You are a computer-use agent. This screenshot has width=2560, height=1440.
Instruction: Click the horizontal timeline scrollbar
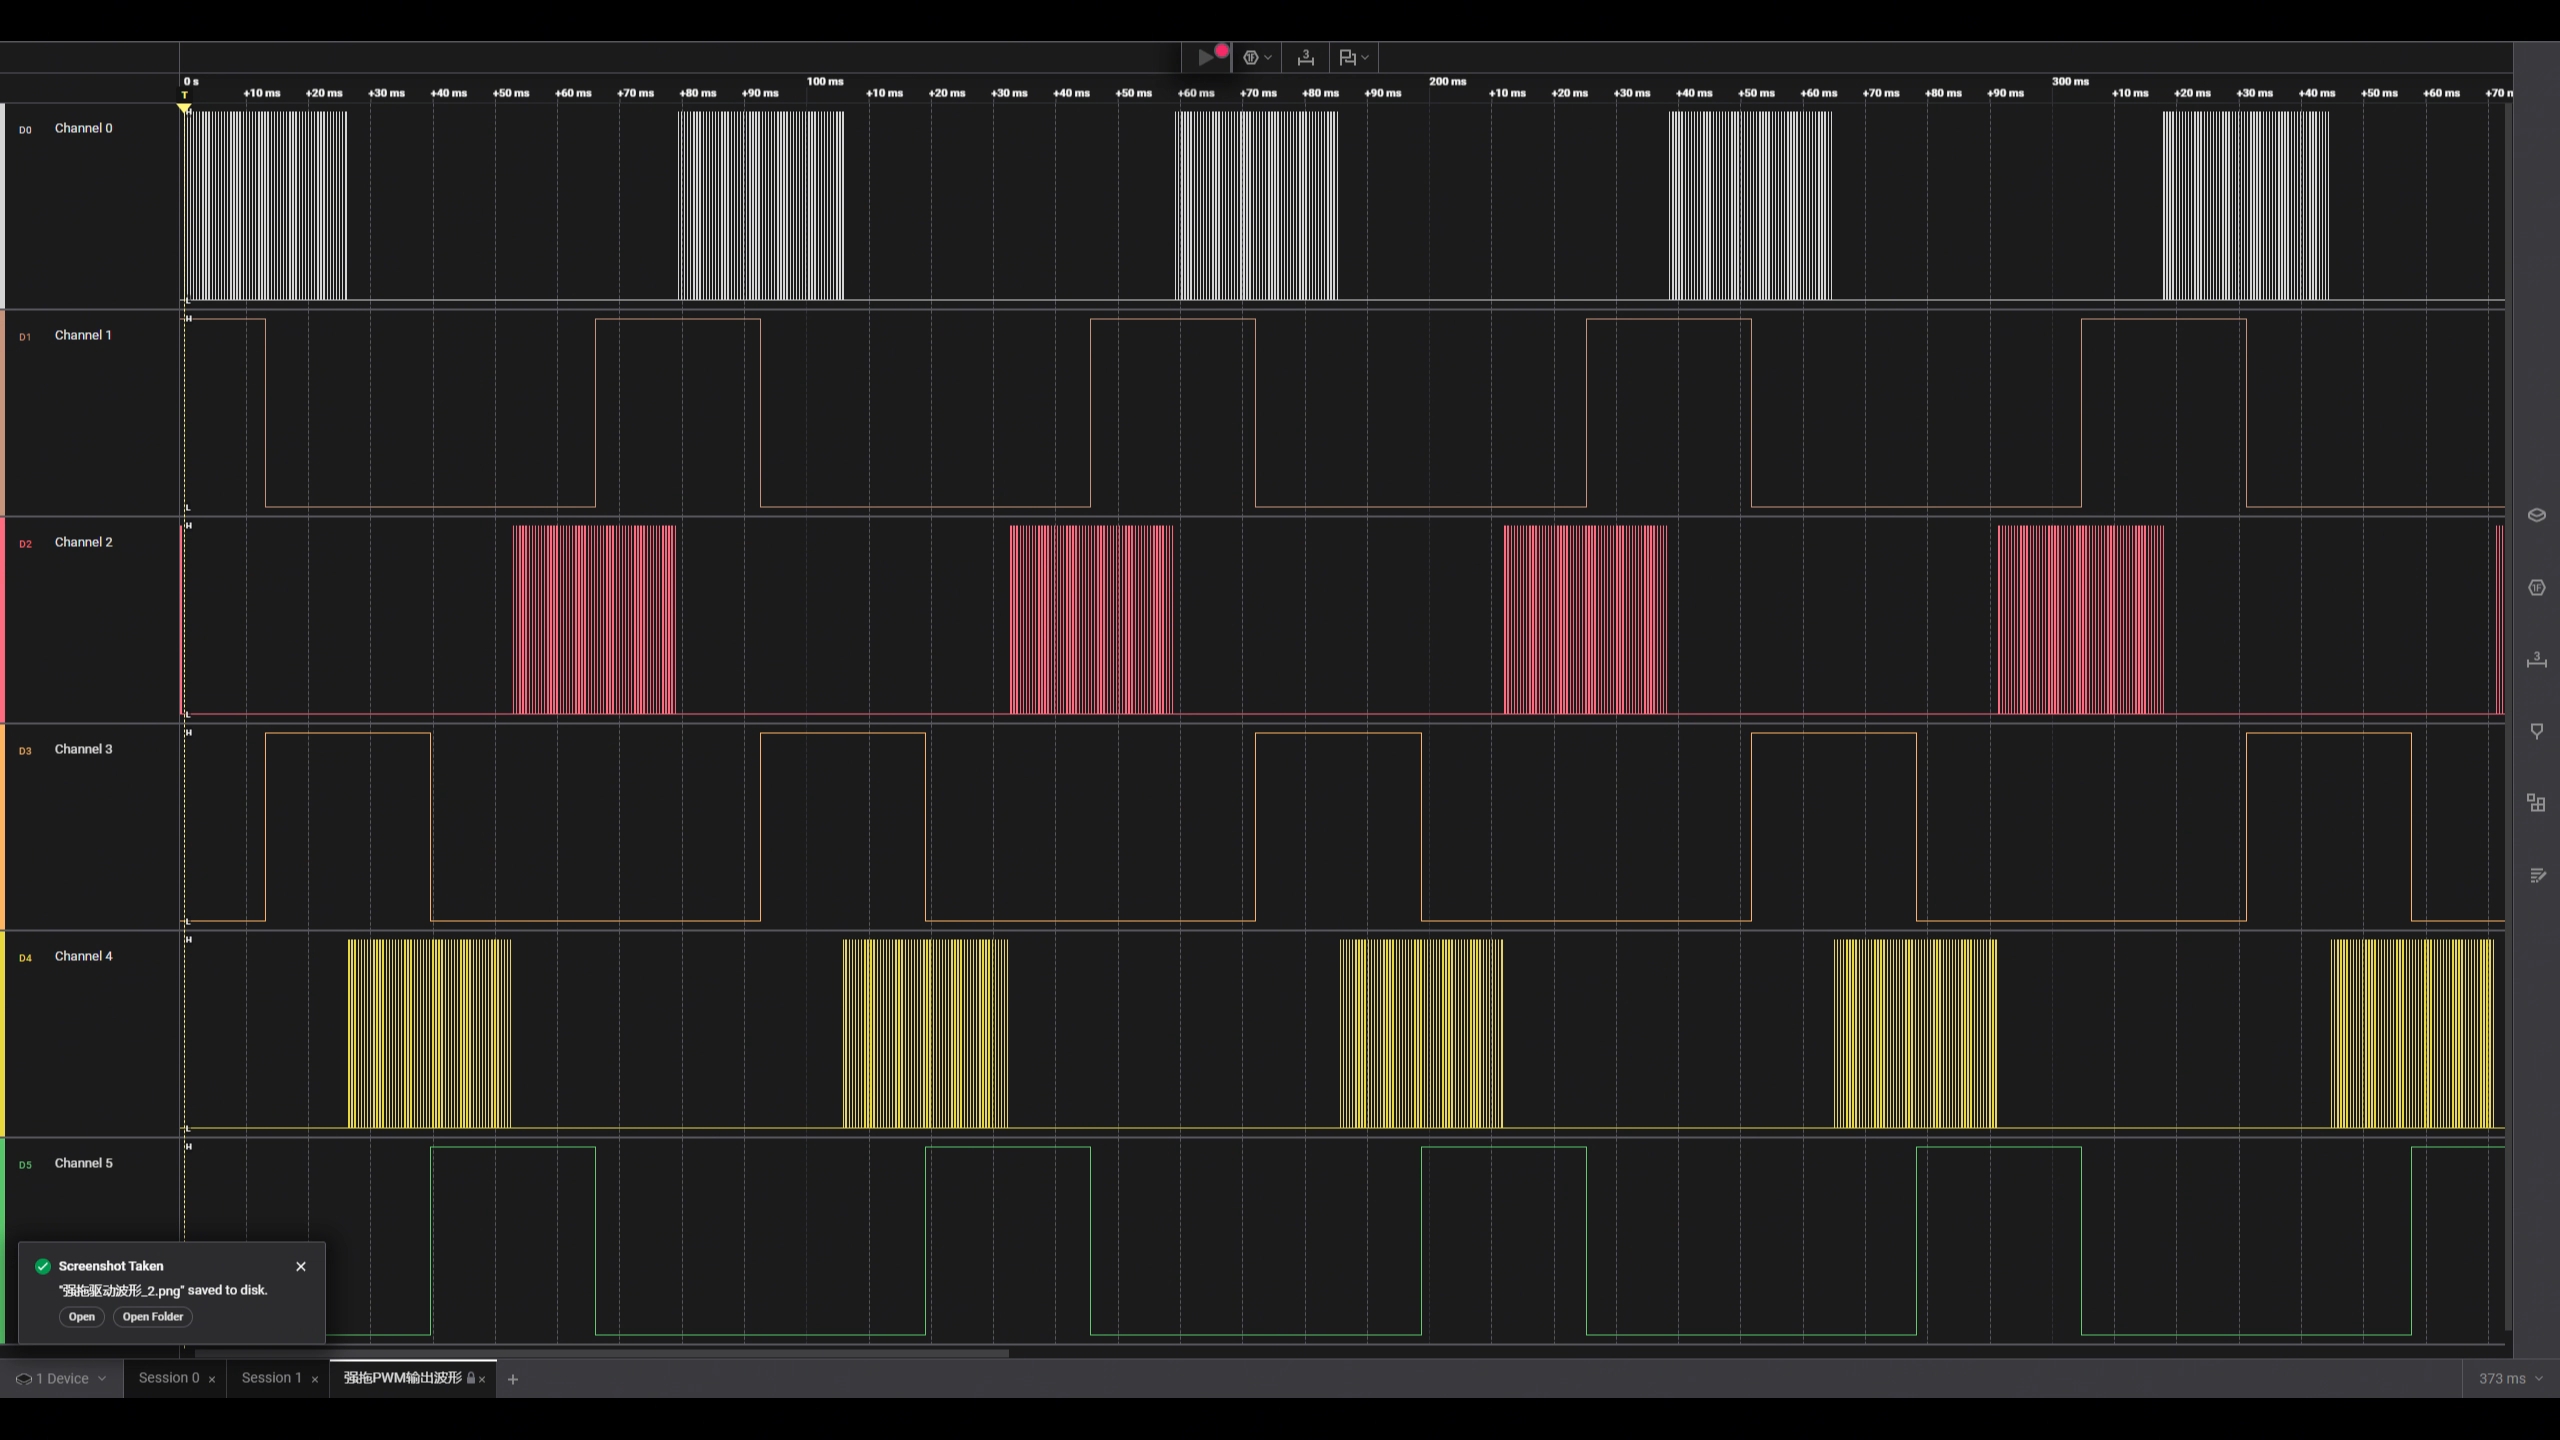point(600,1354)
